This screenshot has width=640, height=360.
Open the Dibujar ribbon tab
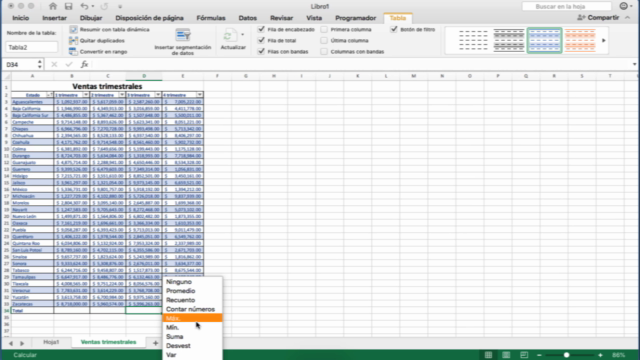91,18
